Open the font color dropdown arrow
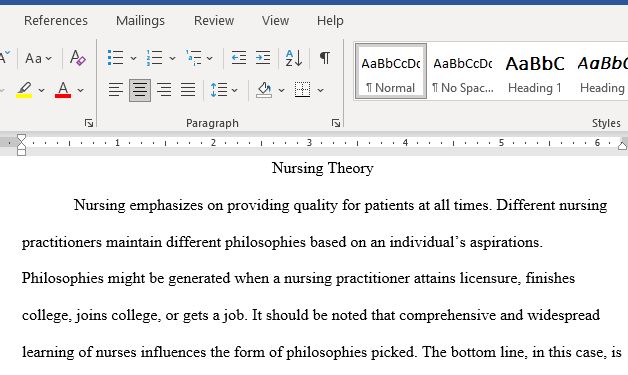Viewport: 628px width, 375px height. coord(81,91)
